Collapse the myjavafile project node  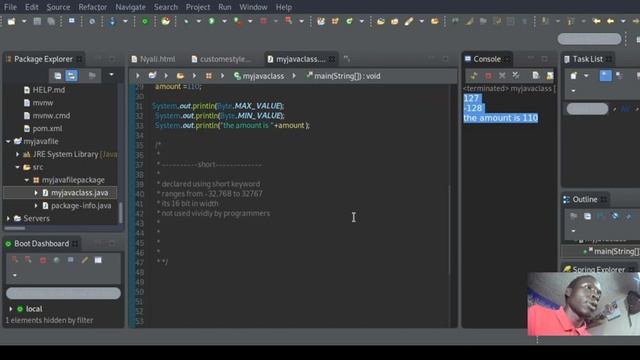8,141
